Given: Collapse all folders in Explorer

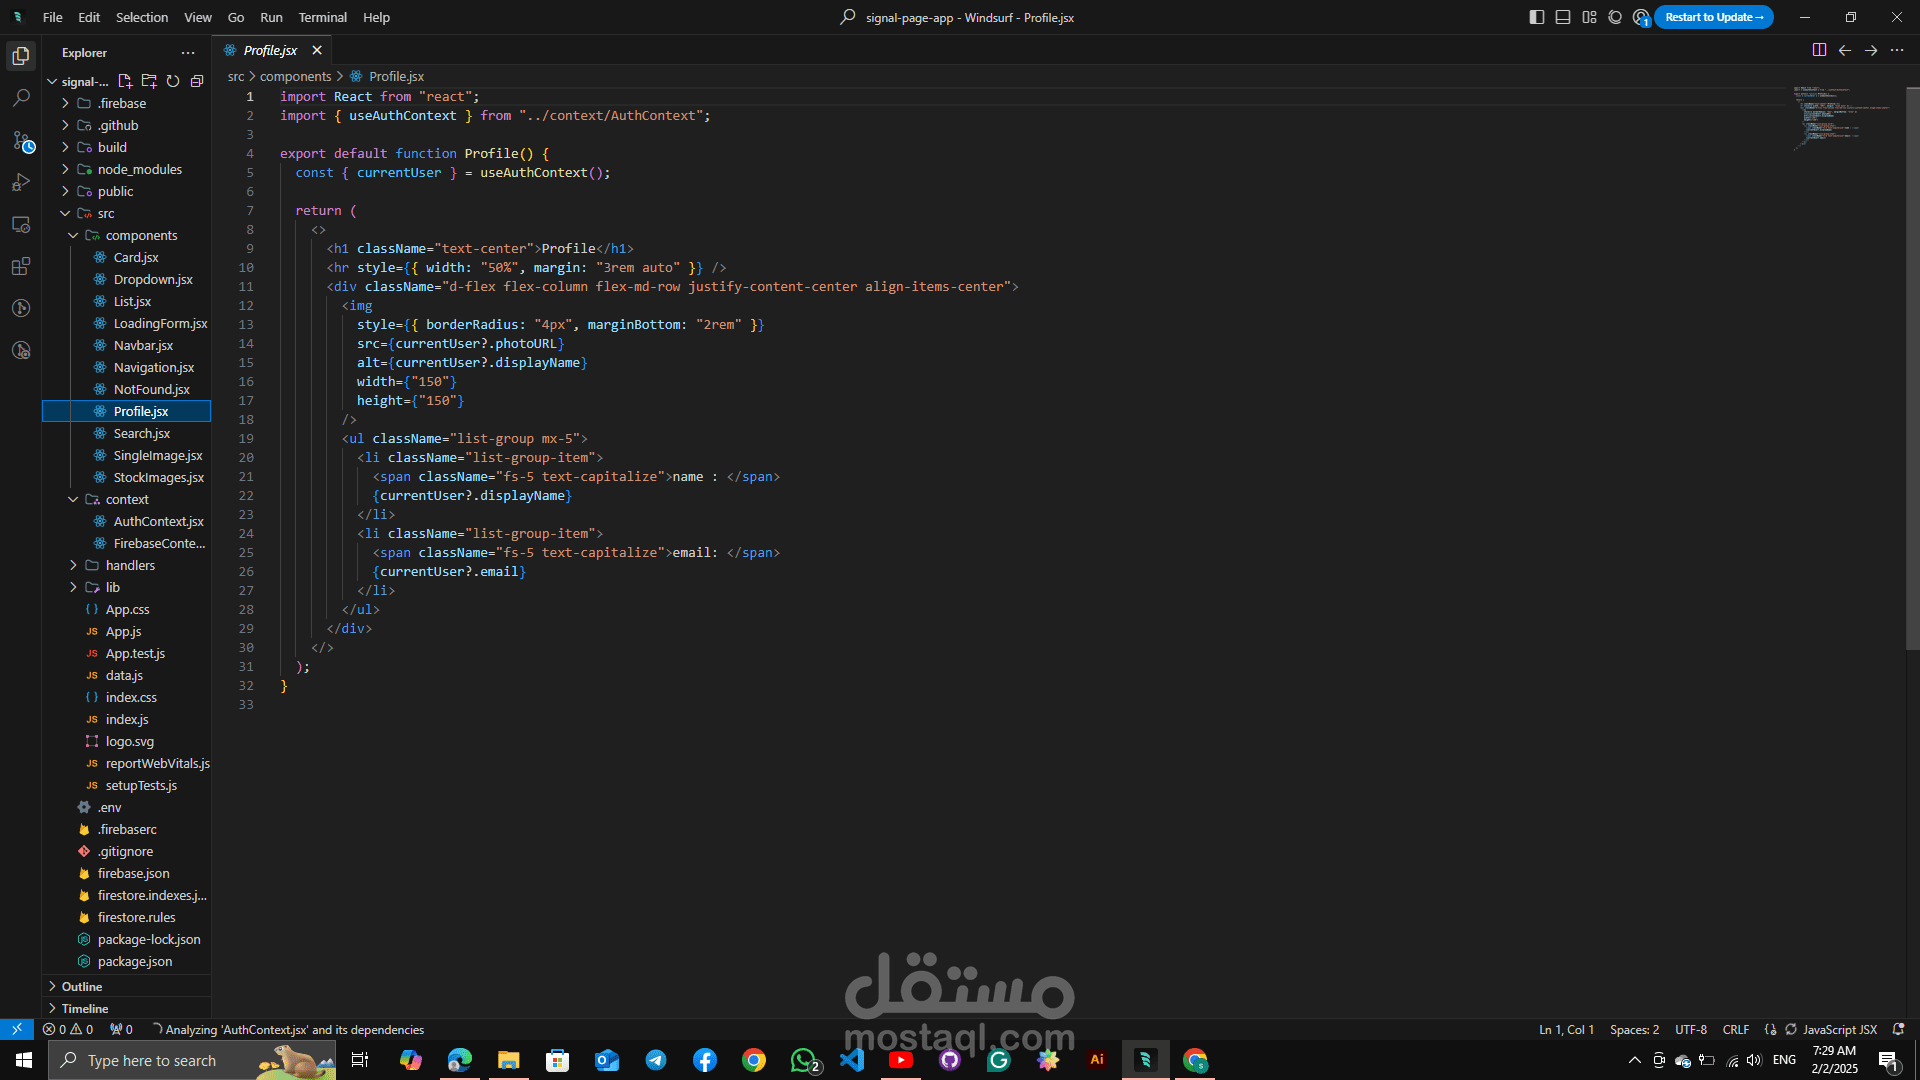Looking at the screenshot, I should (197, 81).
